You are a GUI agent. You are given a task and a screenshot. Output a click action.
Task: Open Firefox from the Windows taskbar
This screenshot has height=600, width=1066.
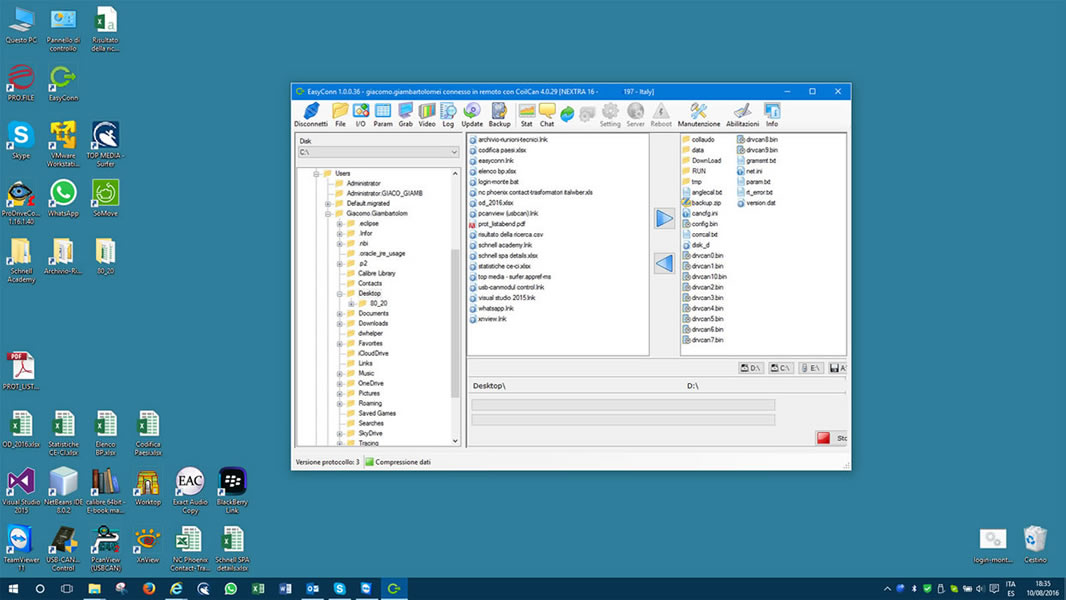coord(148,588)
